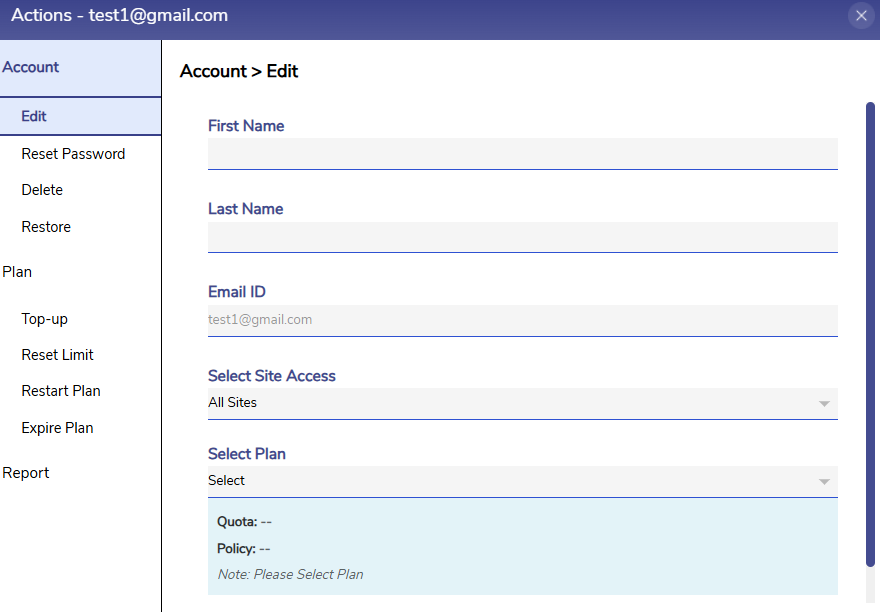Open Top-up under Plan
The image size is (880, 612).
pyautogui.click(x=45, y=319)
